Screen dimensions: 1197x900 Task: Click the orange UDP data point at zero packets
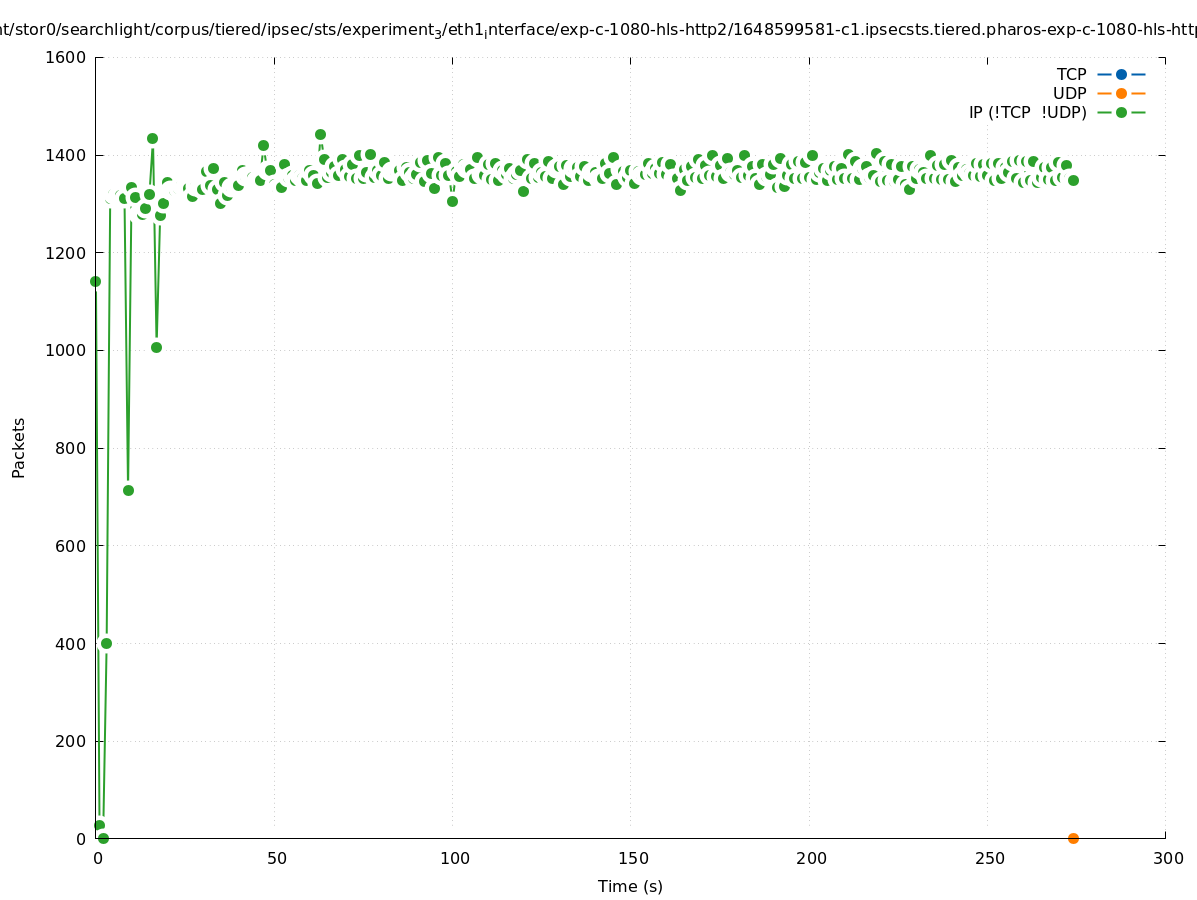click(x=1073, y=838)
